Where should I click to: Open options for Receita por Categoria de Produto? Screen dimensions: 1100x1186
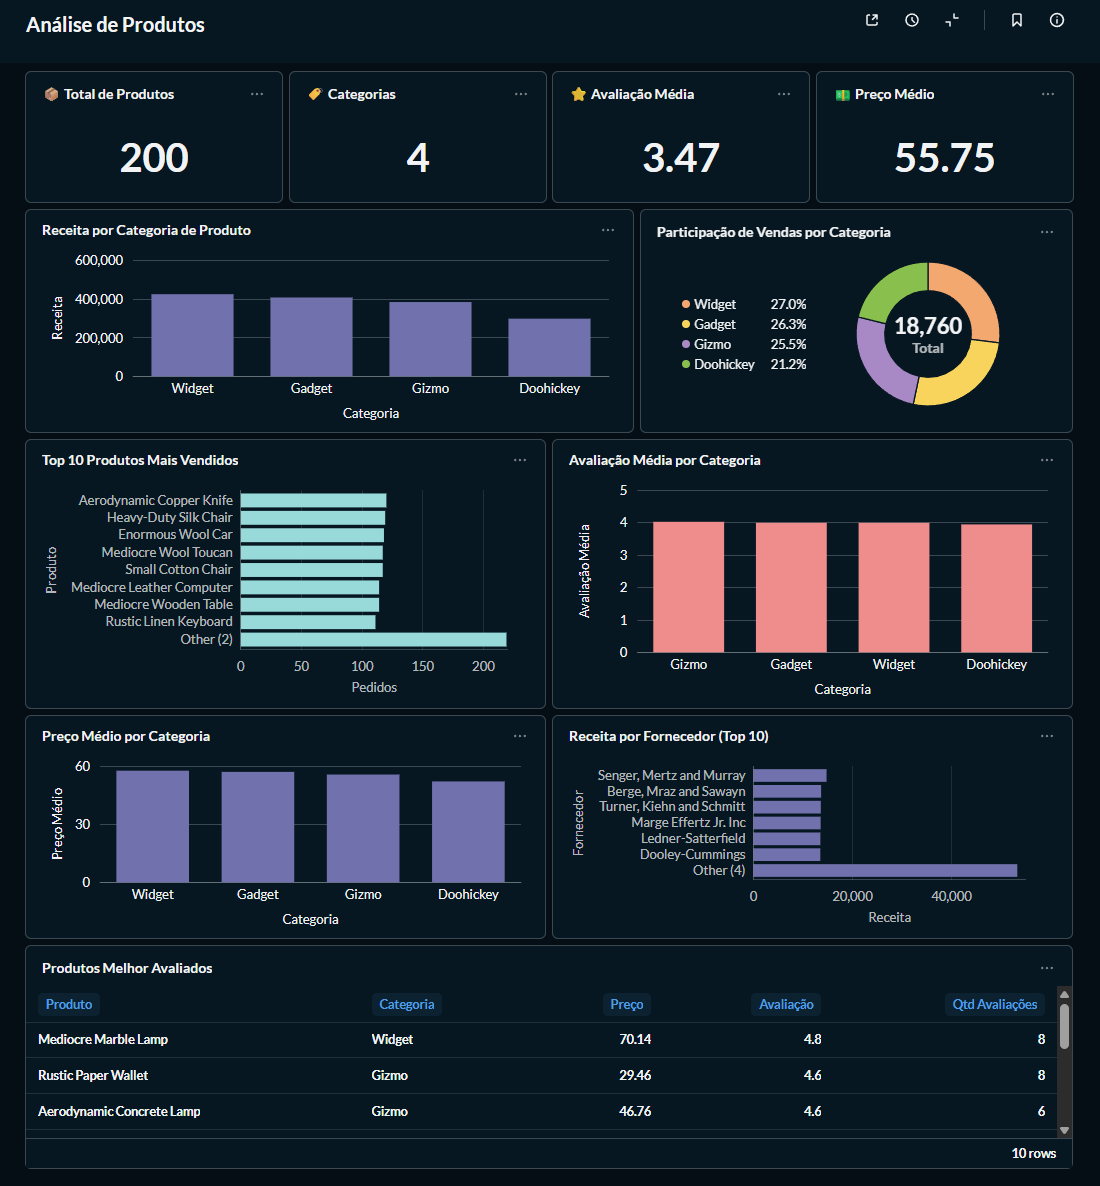(x=608, y=230)
